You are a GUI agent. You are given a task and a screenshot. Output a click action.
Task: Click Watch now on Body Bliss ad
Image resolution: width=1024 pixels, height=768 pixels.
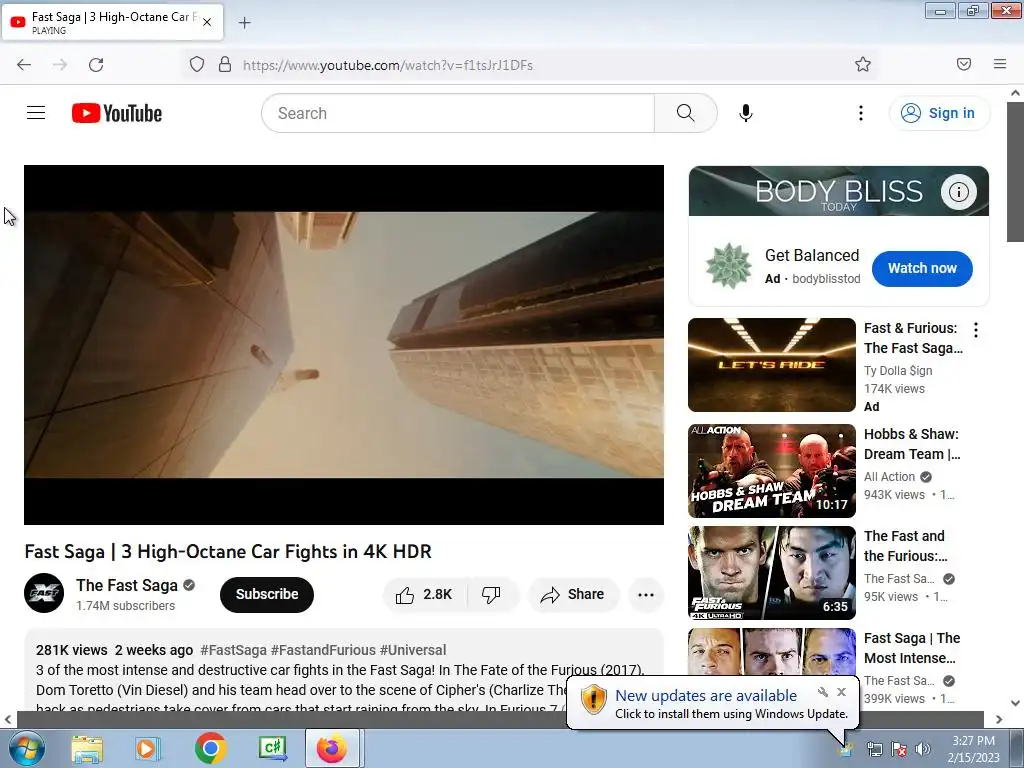pos(921,268)
